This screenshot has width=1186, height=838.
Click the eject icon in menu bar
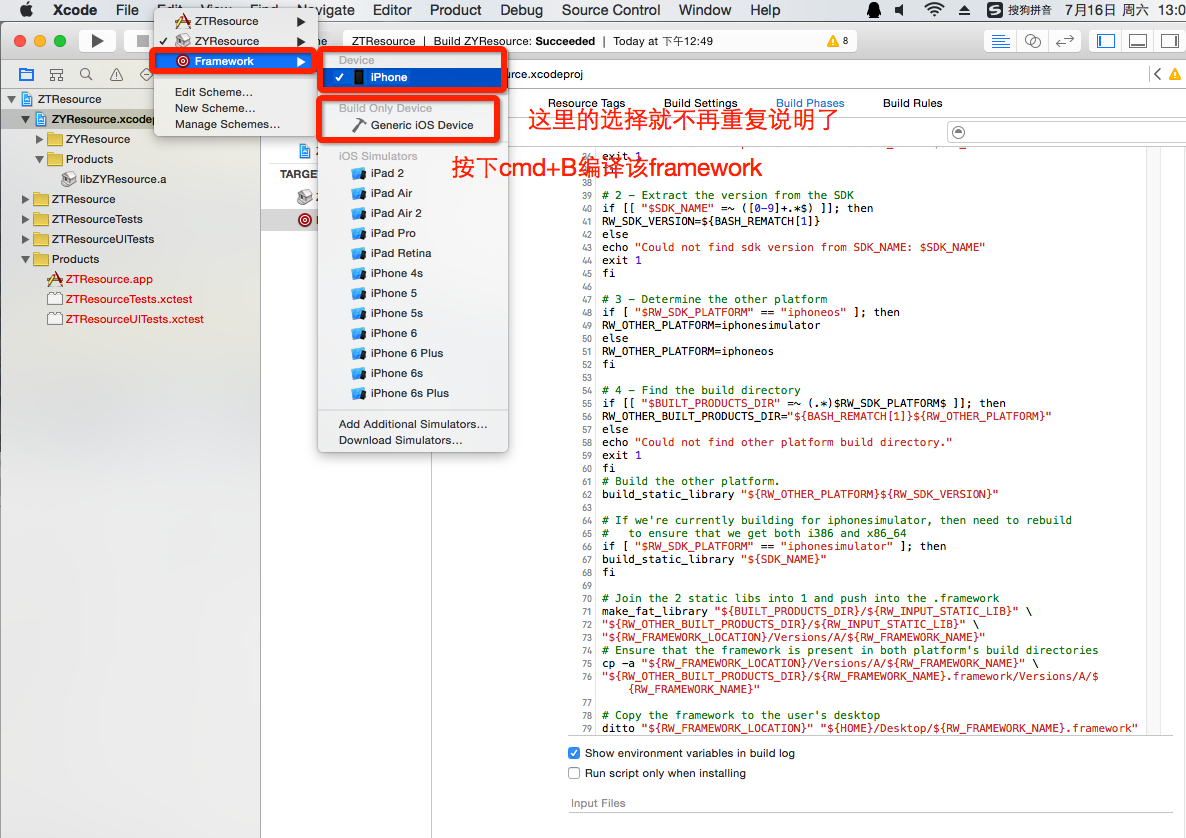(964, 10)
